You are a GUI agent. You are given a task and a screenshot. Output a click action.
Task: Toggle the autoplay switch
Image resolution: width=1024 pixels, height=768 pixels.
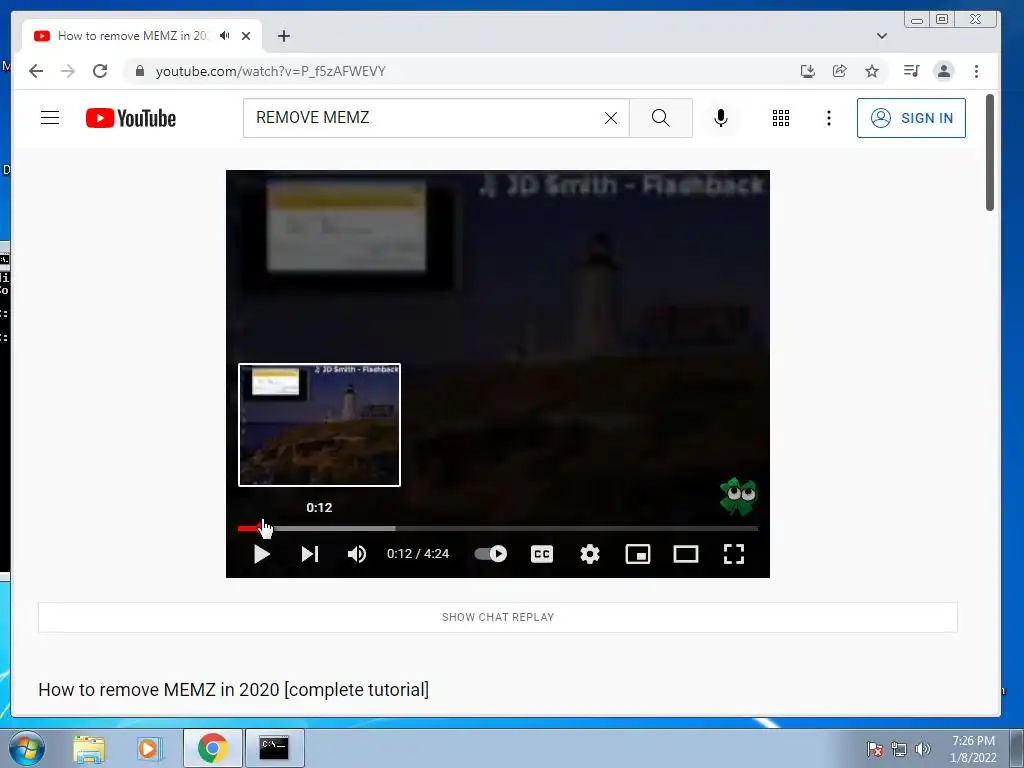coord(491,554)
